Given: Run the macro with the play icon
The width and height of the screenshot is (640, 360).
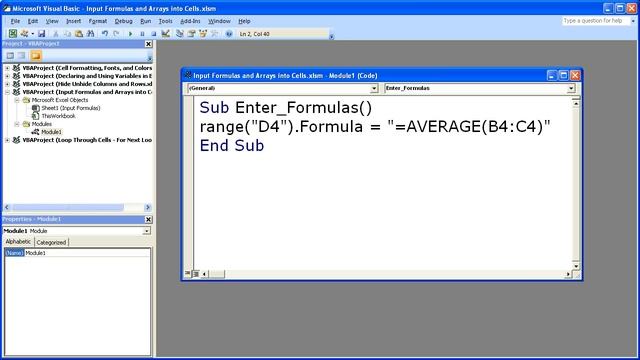Looking at the screenshot, I should click(131, 33).
